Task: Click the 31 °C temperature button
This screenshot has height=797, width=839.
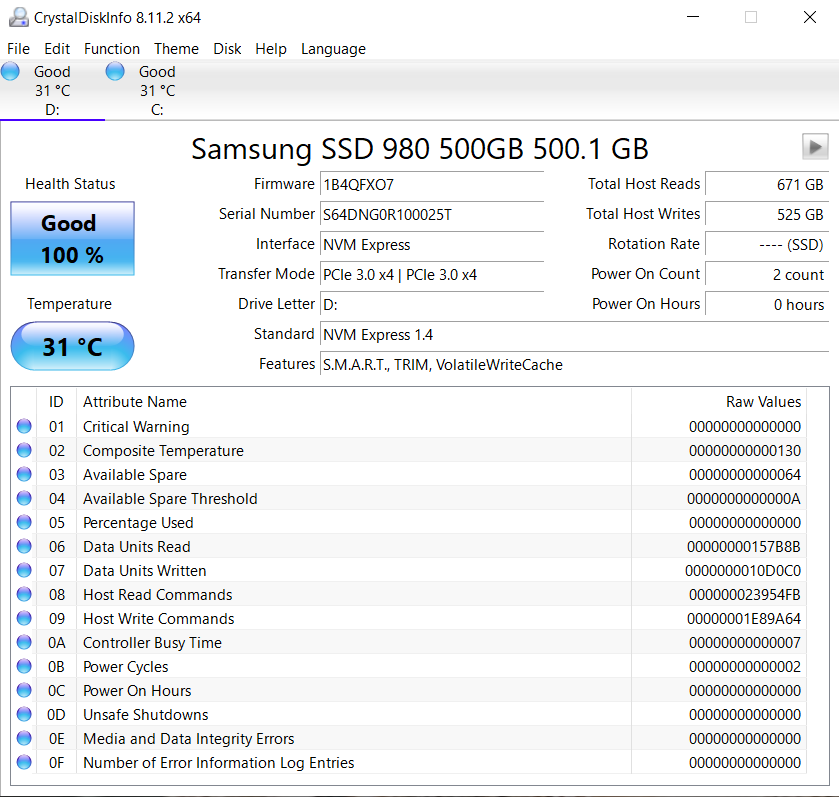Action: [x=72, y=347]
